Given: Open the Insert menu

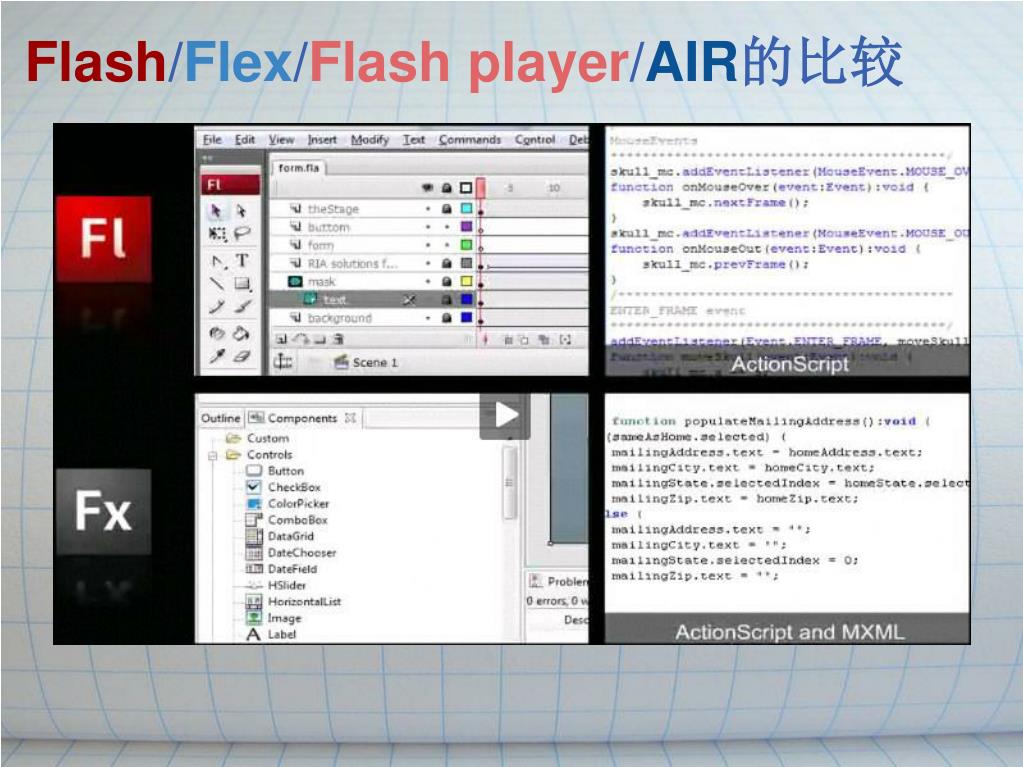Looking at the screenshot, I should click(x=322, y=140).
